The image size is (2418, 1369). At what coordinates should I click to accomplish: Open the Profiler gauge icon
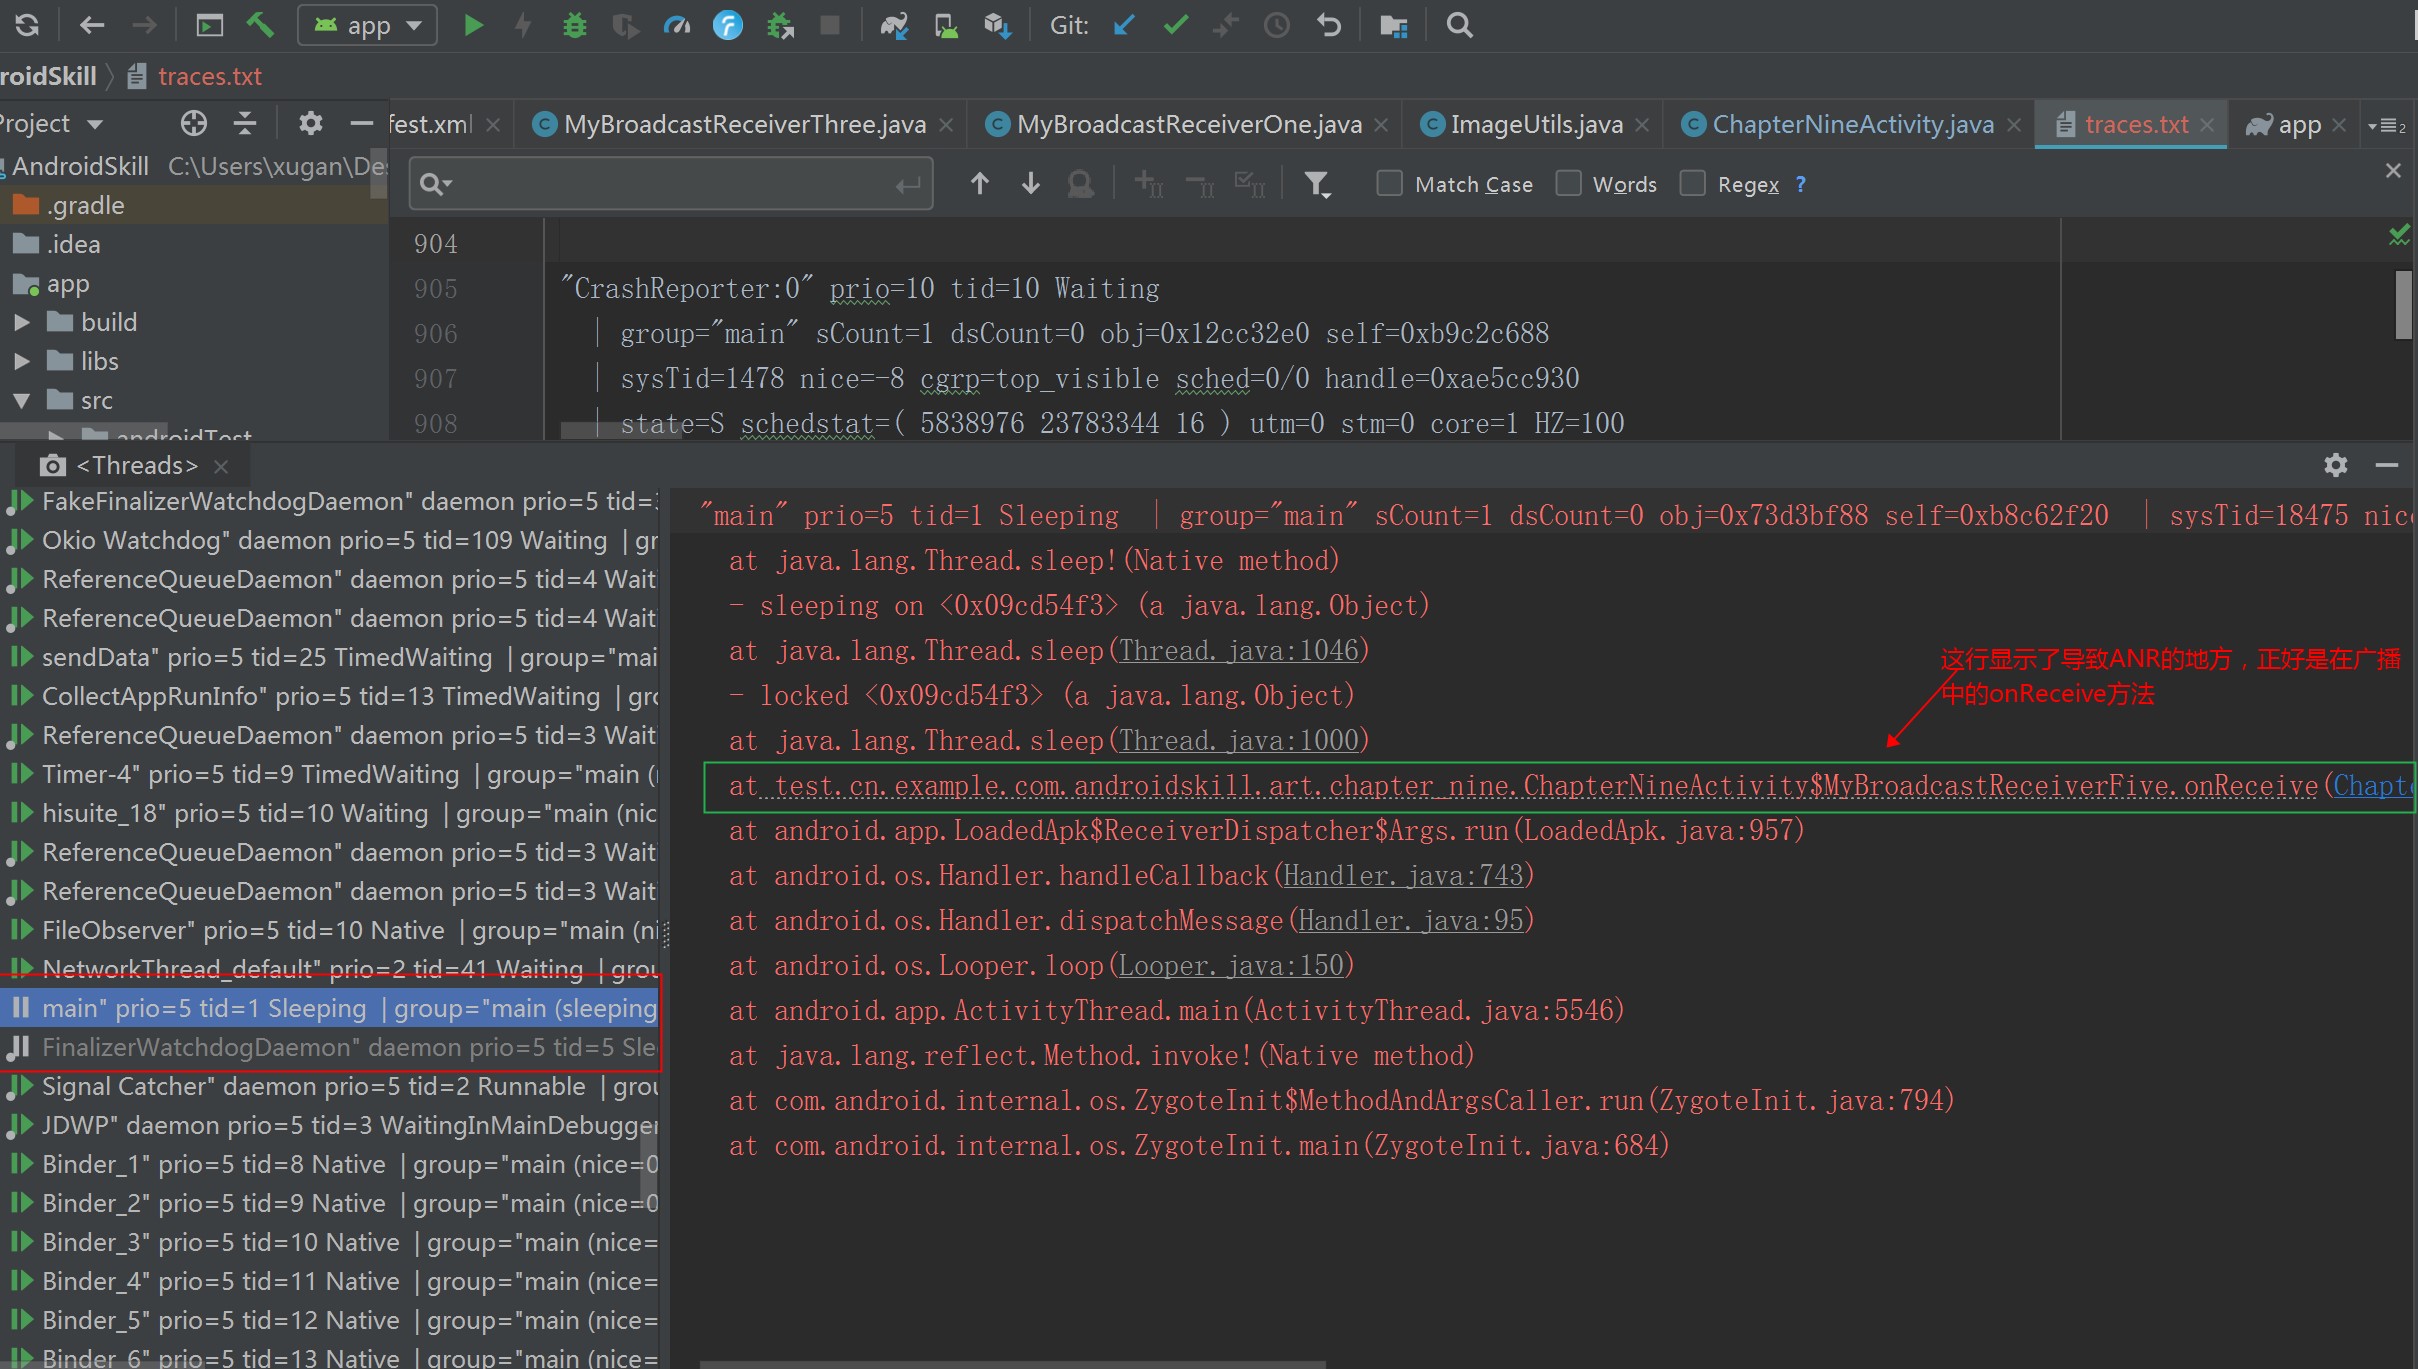[x=677, y=25]
